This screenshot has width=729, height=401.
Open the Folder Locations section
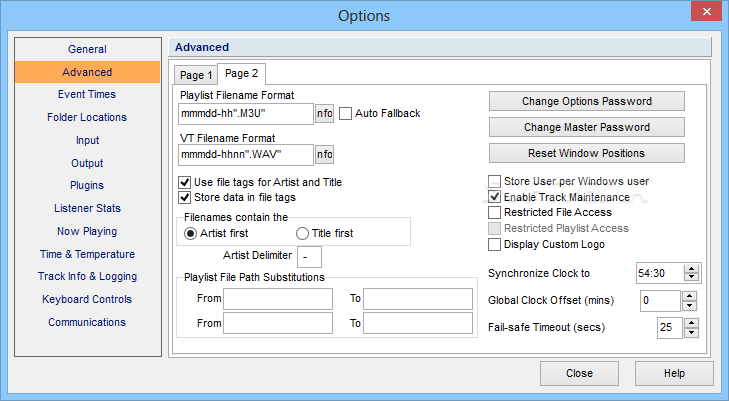pyautogui.click(x=87, y=117)
